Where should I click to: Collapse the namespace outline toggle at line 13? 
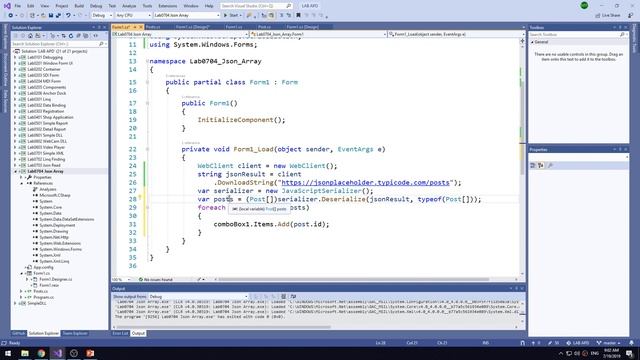click(147, 61)
